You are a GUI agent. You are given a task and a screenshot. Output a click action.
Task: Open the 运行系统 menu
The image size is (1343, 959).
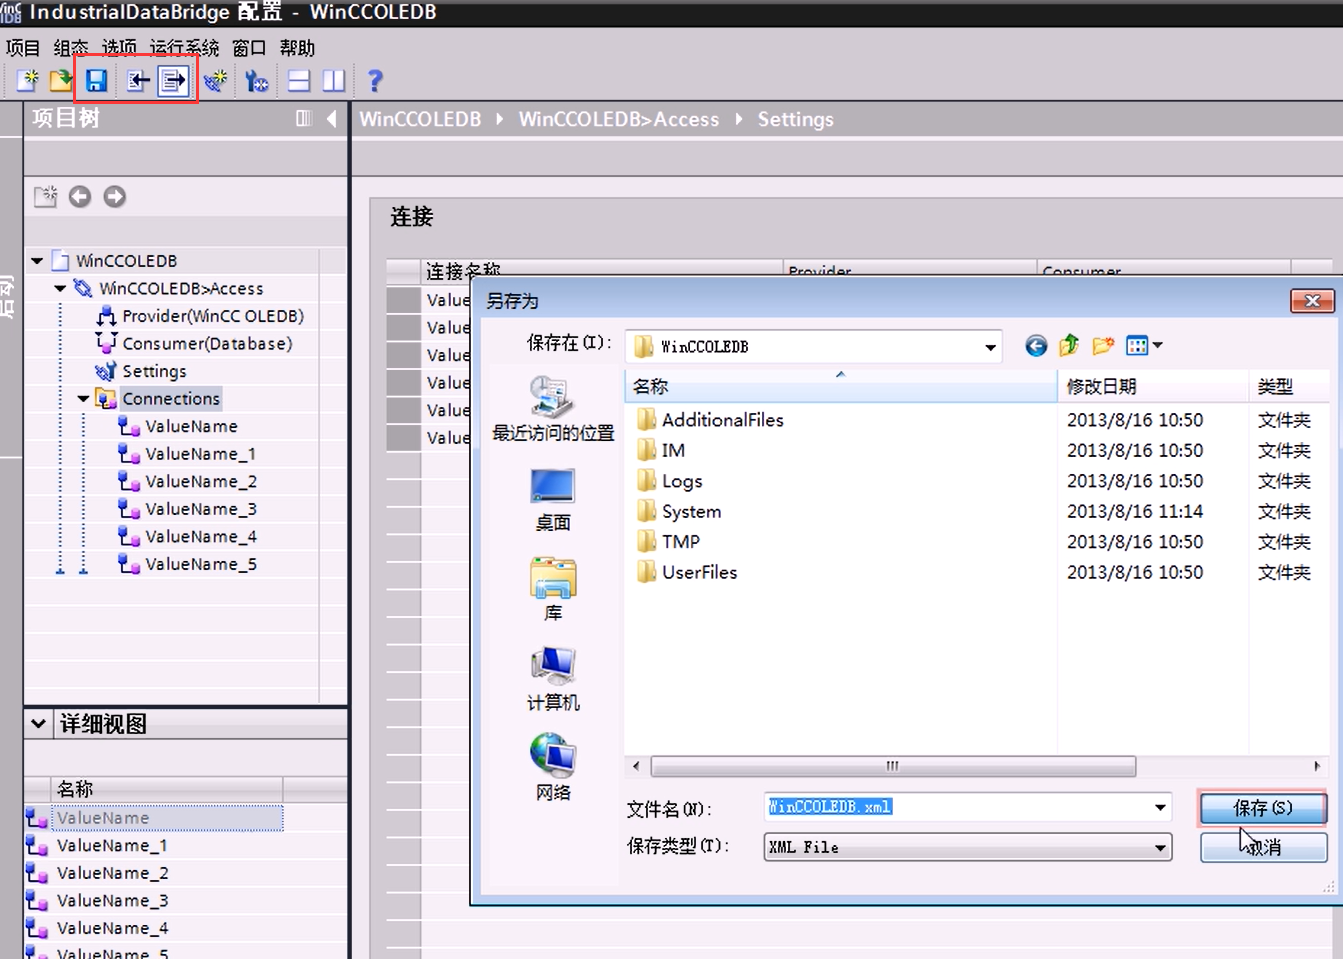184,48
